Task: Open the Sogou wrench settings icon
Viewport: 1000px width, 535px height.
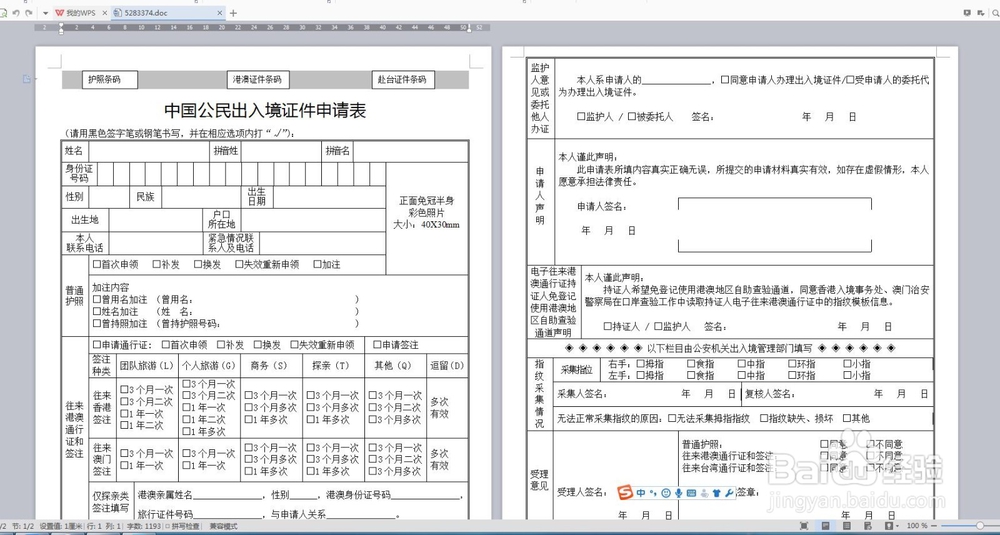Action: click(x=730, y=492)
